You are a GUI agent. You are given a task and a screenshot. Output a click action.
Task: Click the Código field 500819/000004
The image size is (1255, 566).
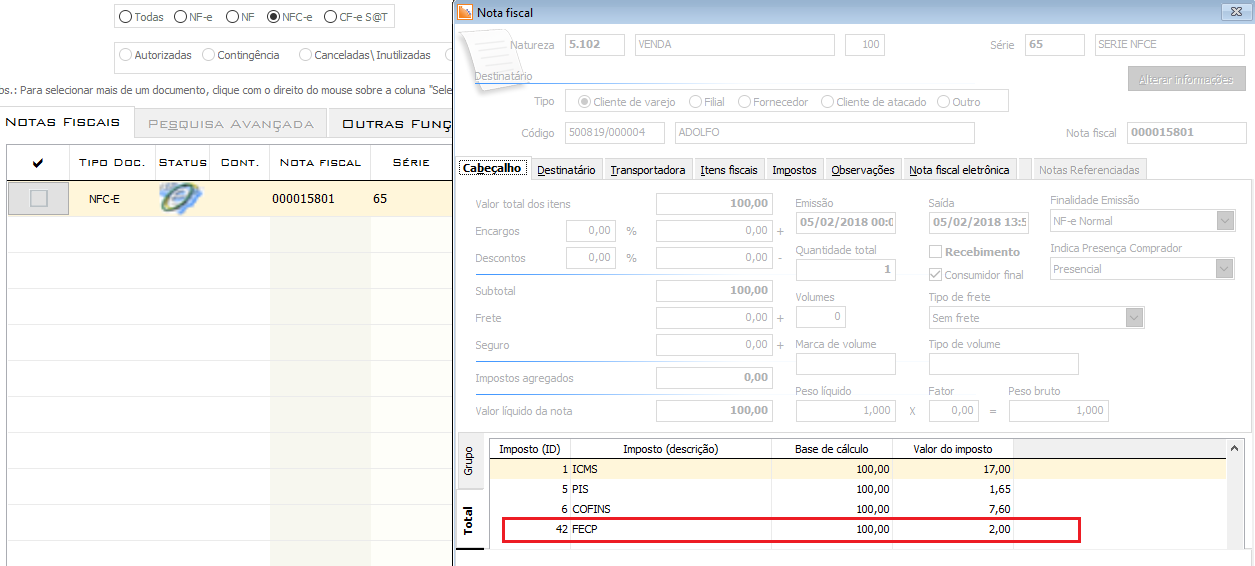pyautogui.click(x=615, y=133)
